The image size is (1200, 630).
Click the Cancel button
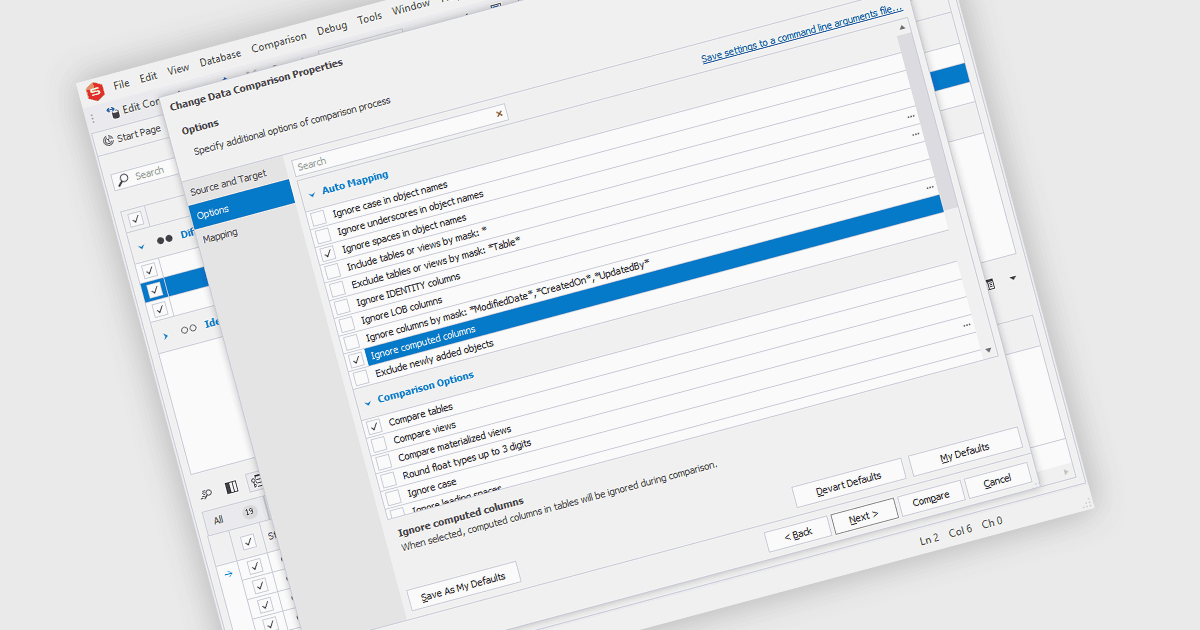pyautogui.click(x=998, y=479)
